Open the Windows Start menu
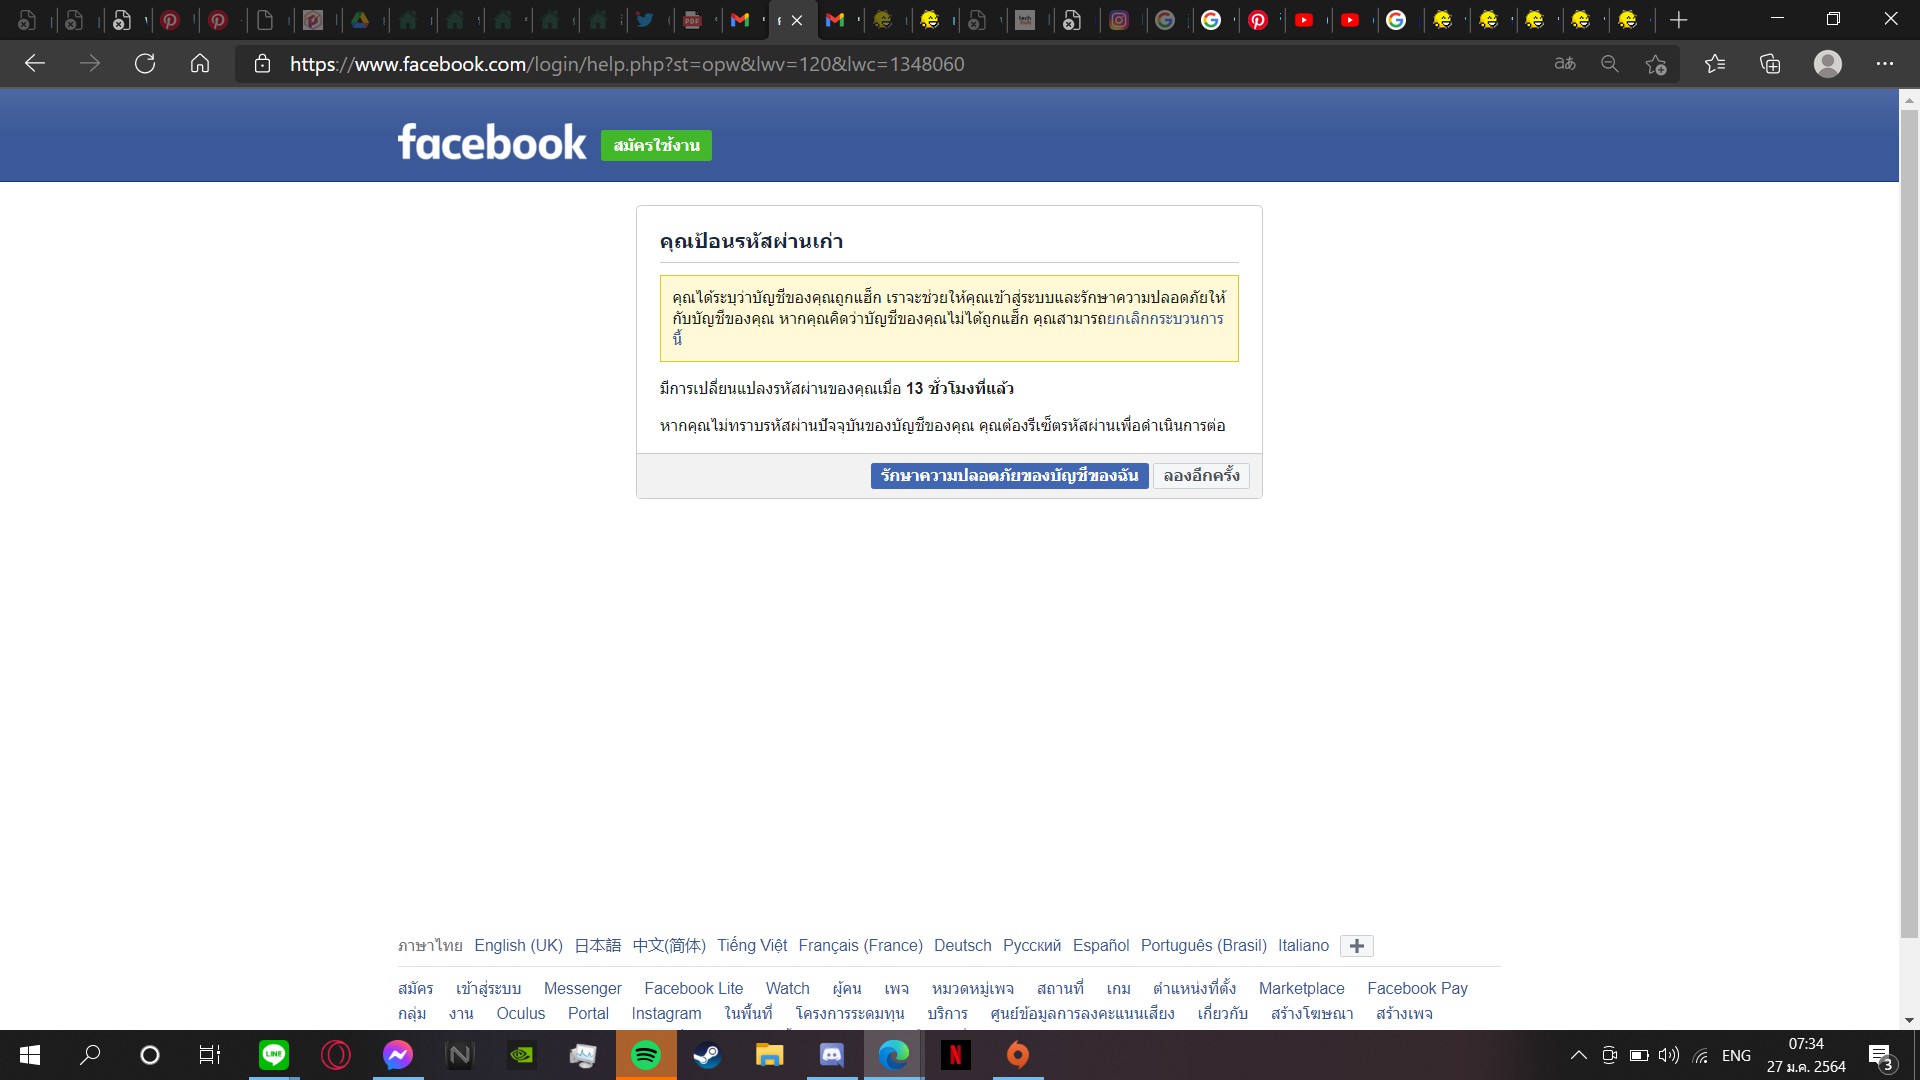The width and height of the screenshot is (1920, 1080). (x=30, y=1055)
